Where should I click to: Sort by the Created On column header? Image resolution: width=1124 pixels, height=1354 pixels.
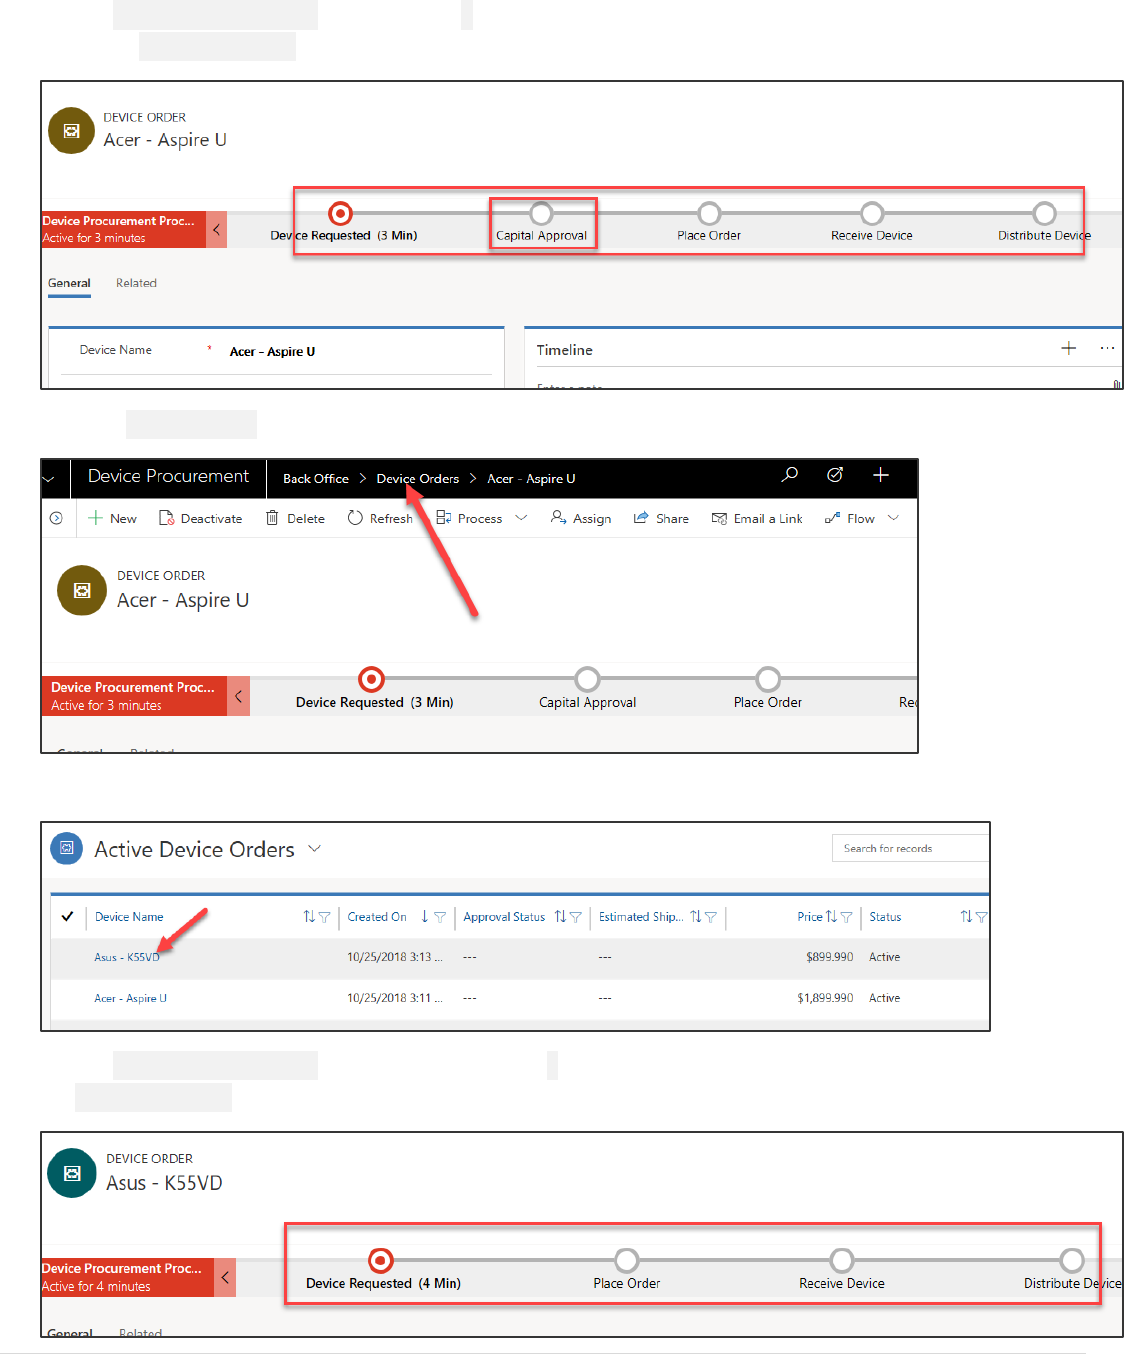coord(377,917)
